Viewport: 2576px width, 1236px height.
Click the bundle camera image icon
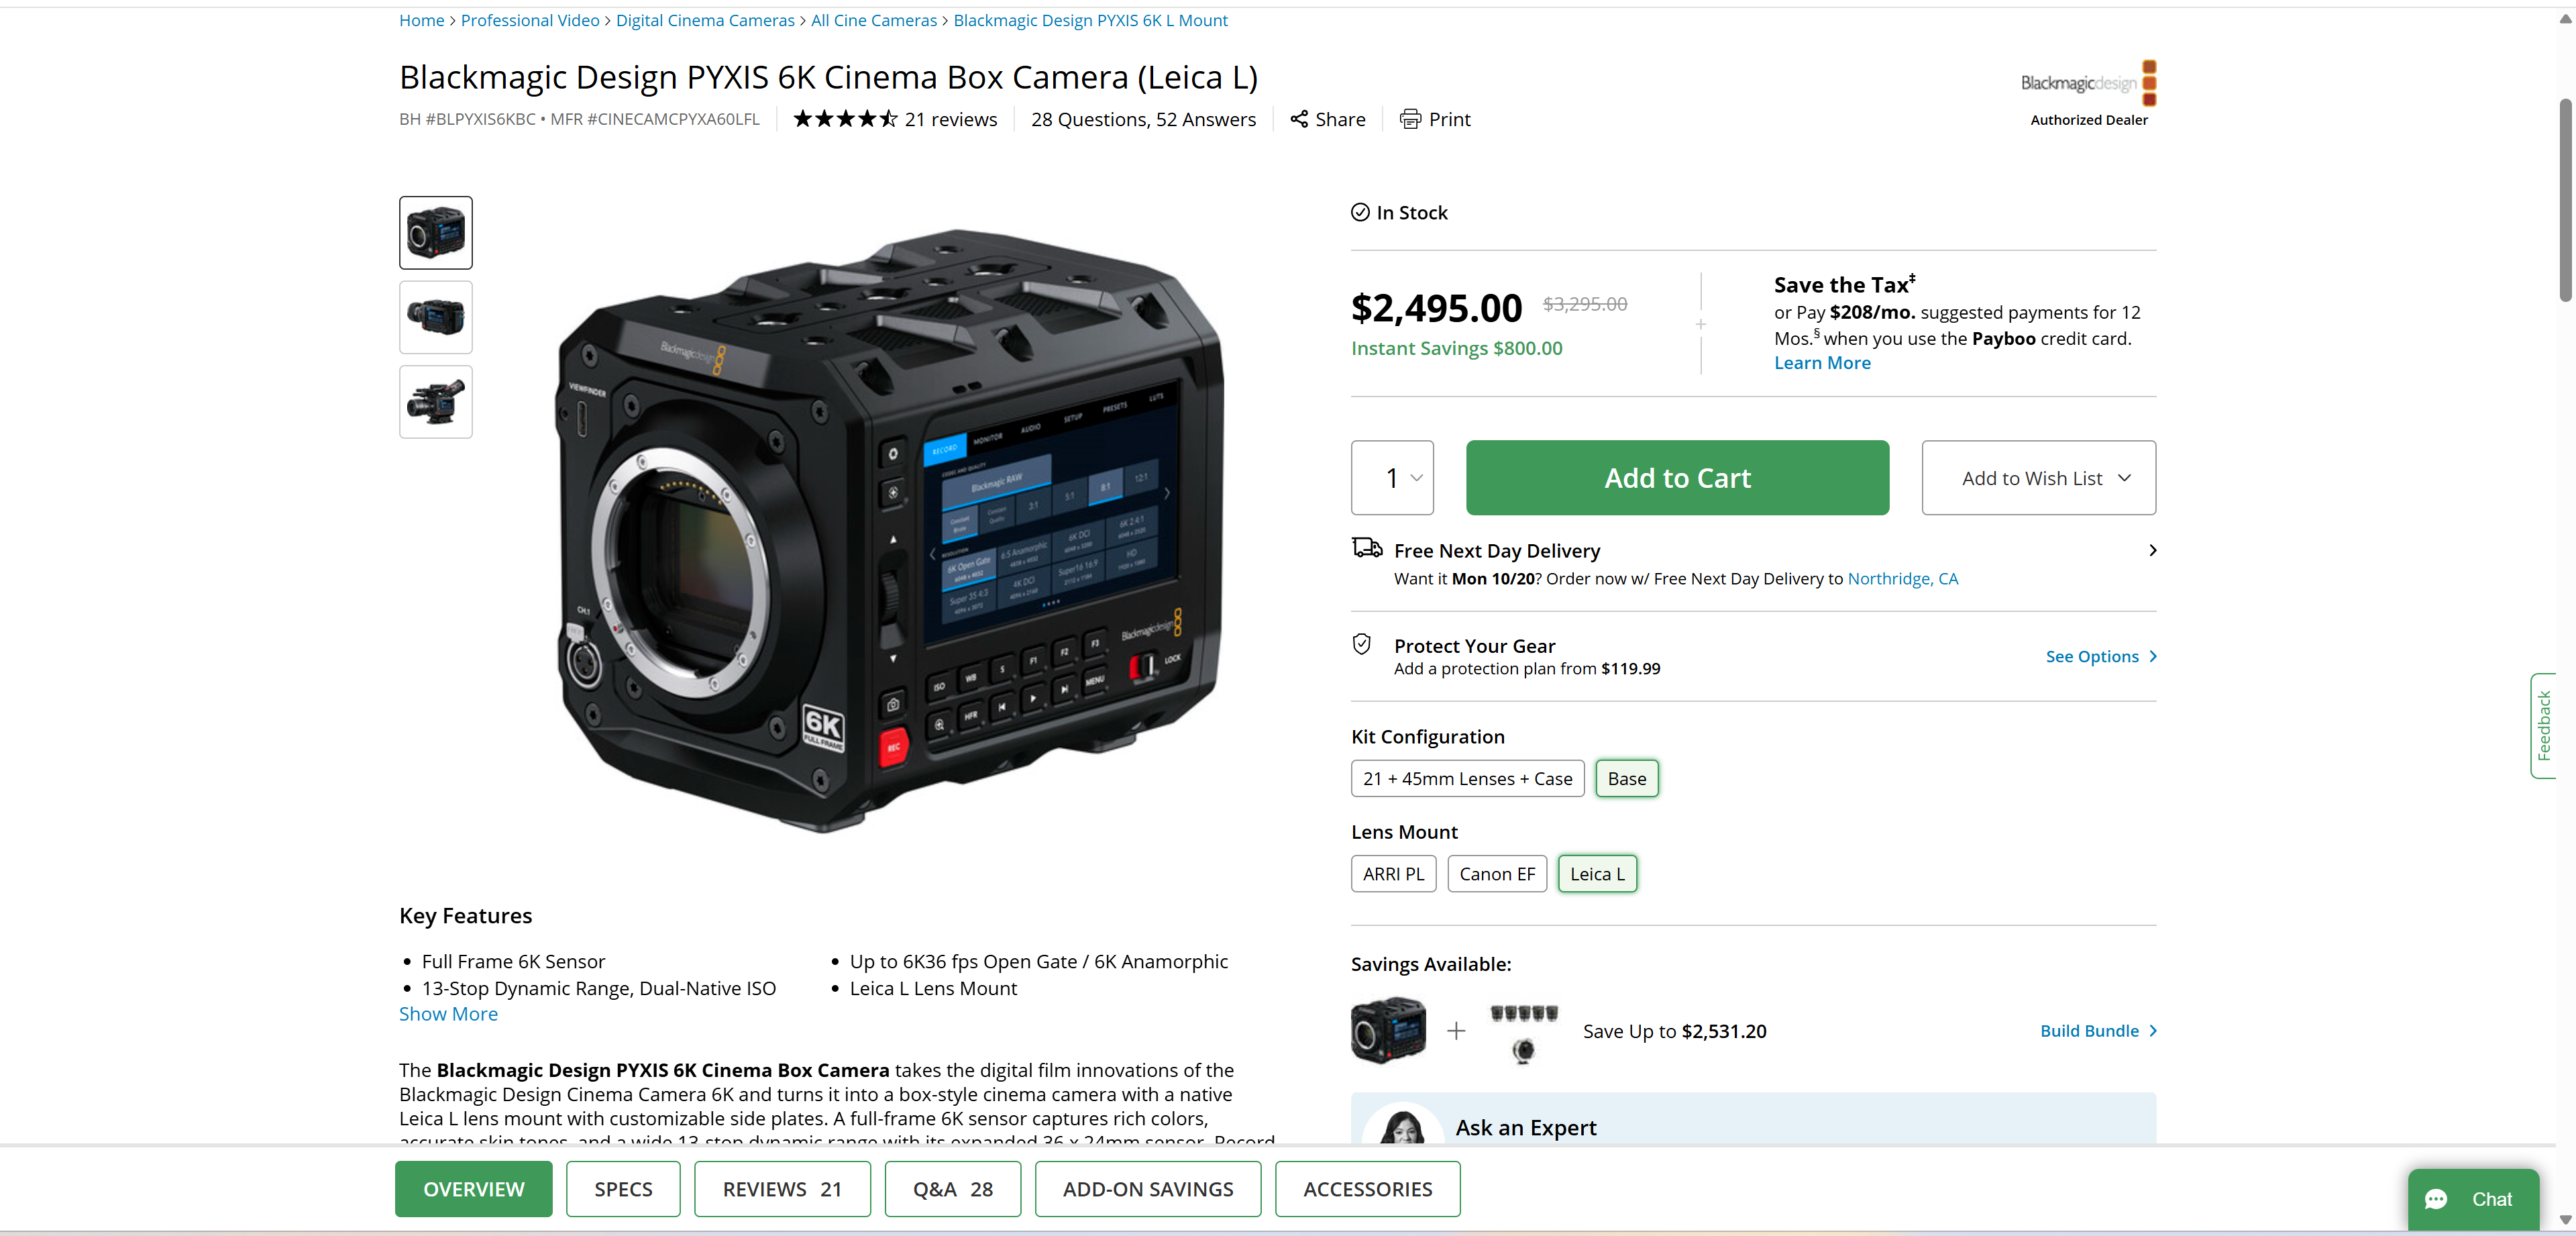click(1388, 1030)
